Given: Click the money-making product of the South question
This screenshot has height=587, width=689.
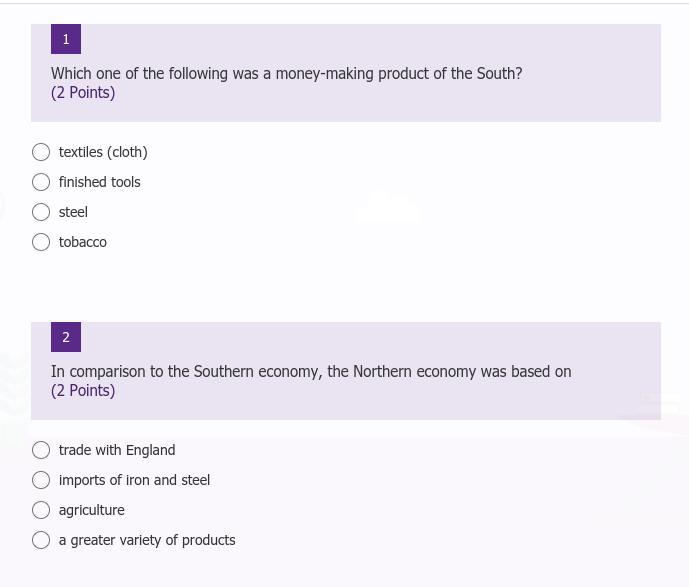Looking at the screenshot, I should point(287,73).
